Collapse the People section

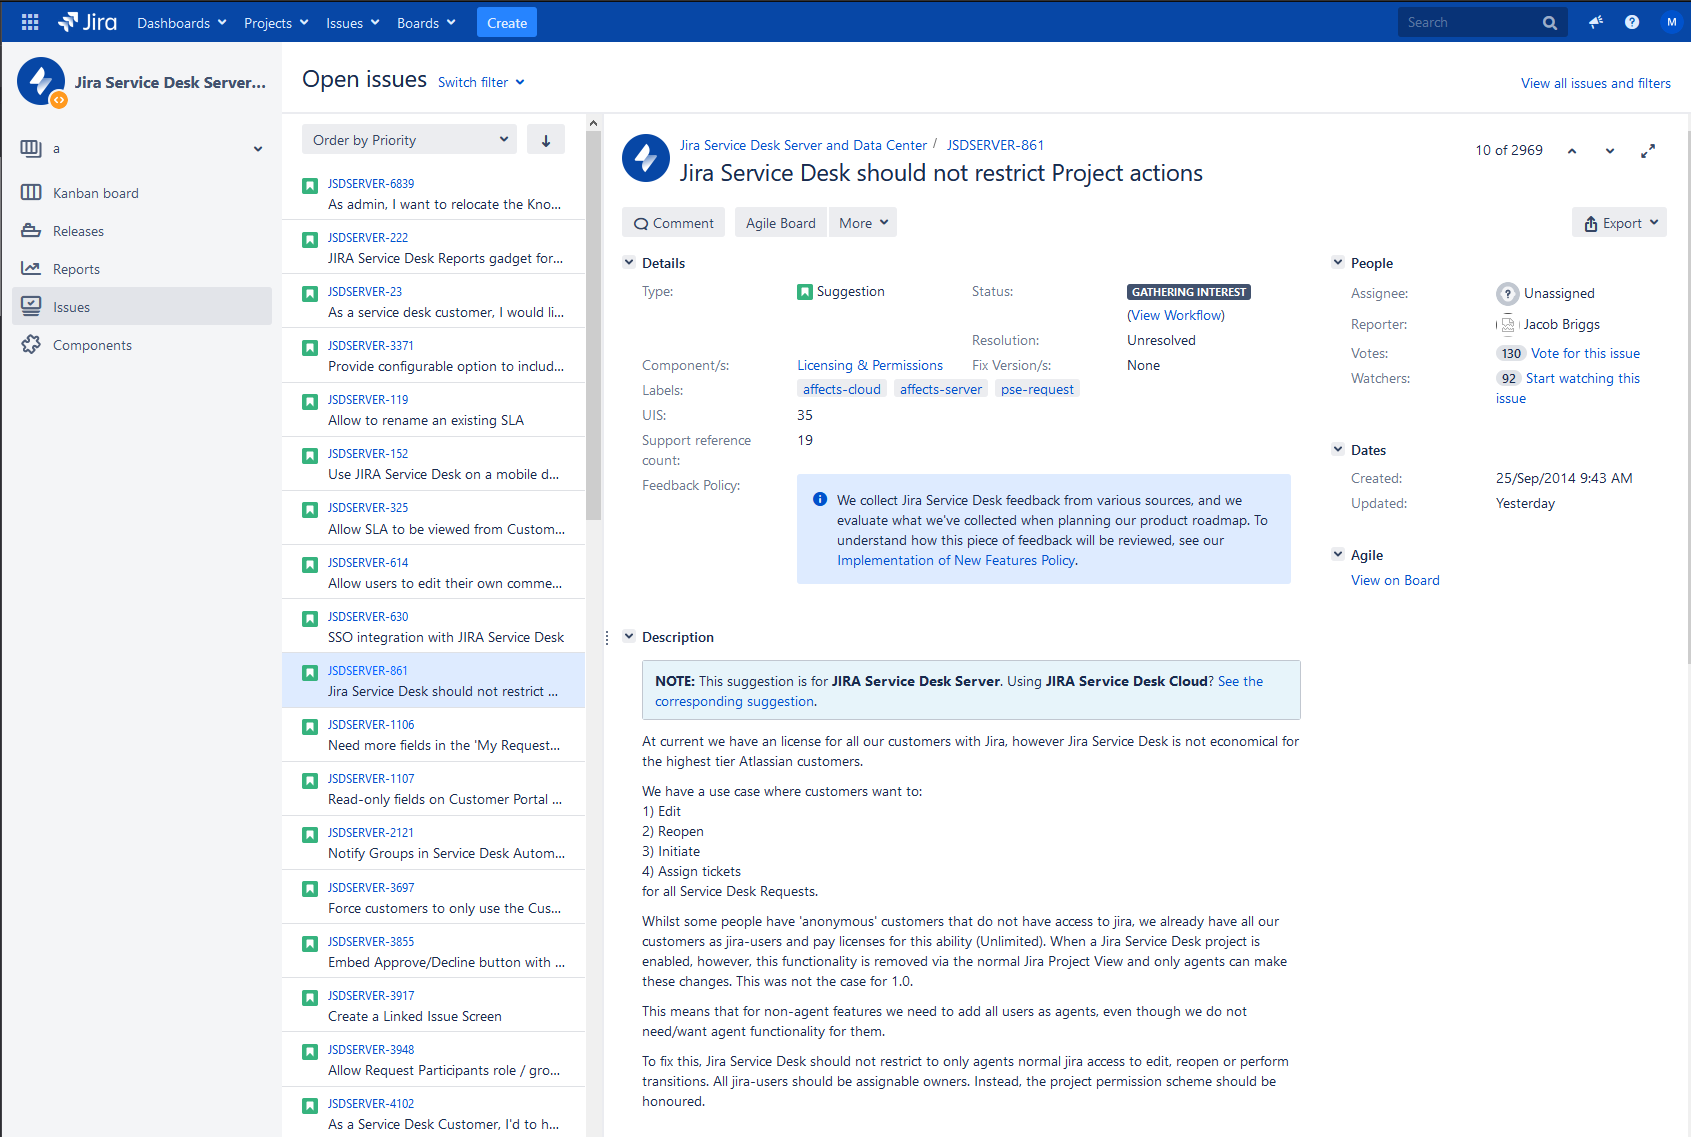1338,262
